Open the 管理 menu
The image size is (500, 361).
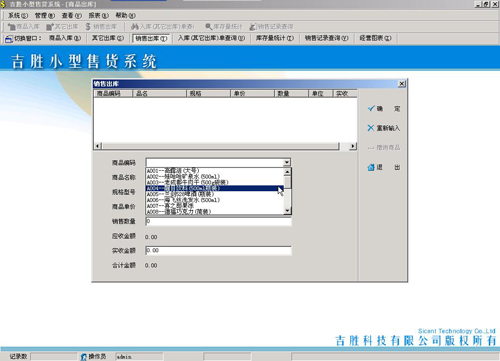pos(45,15)
